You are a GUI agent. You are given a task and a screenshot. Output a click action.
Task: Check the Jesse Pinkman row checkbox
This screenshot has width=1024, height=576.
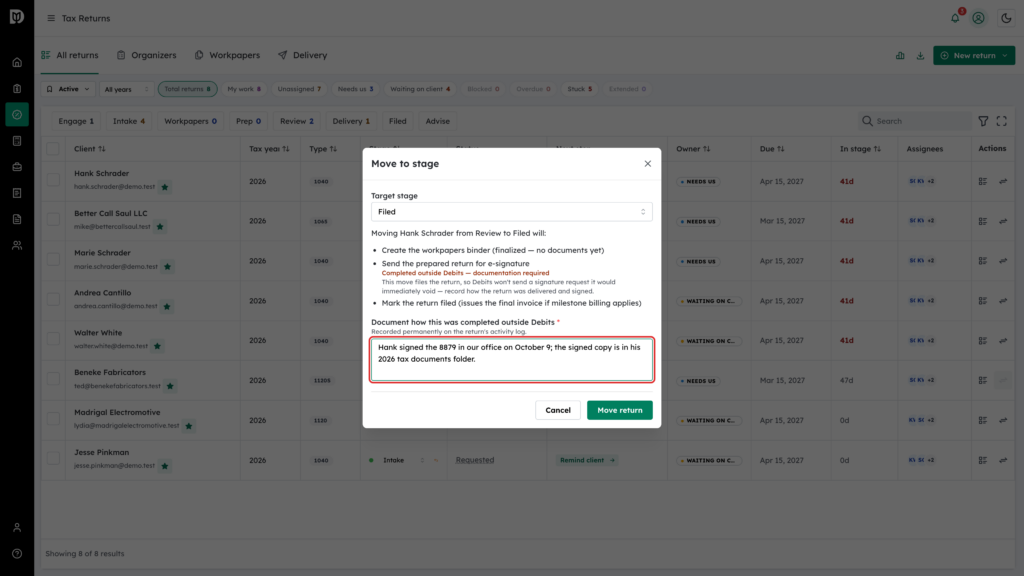coord(53,458)
